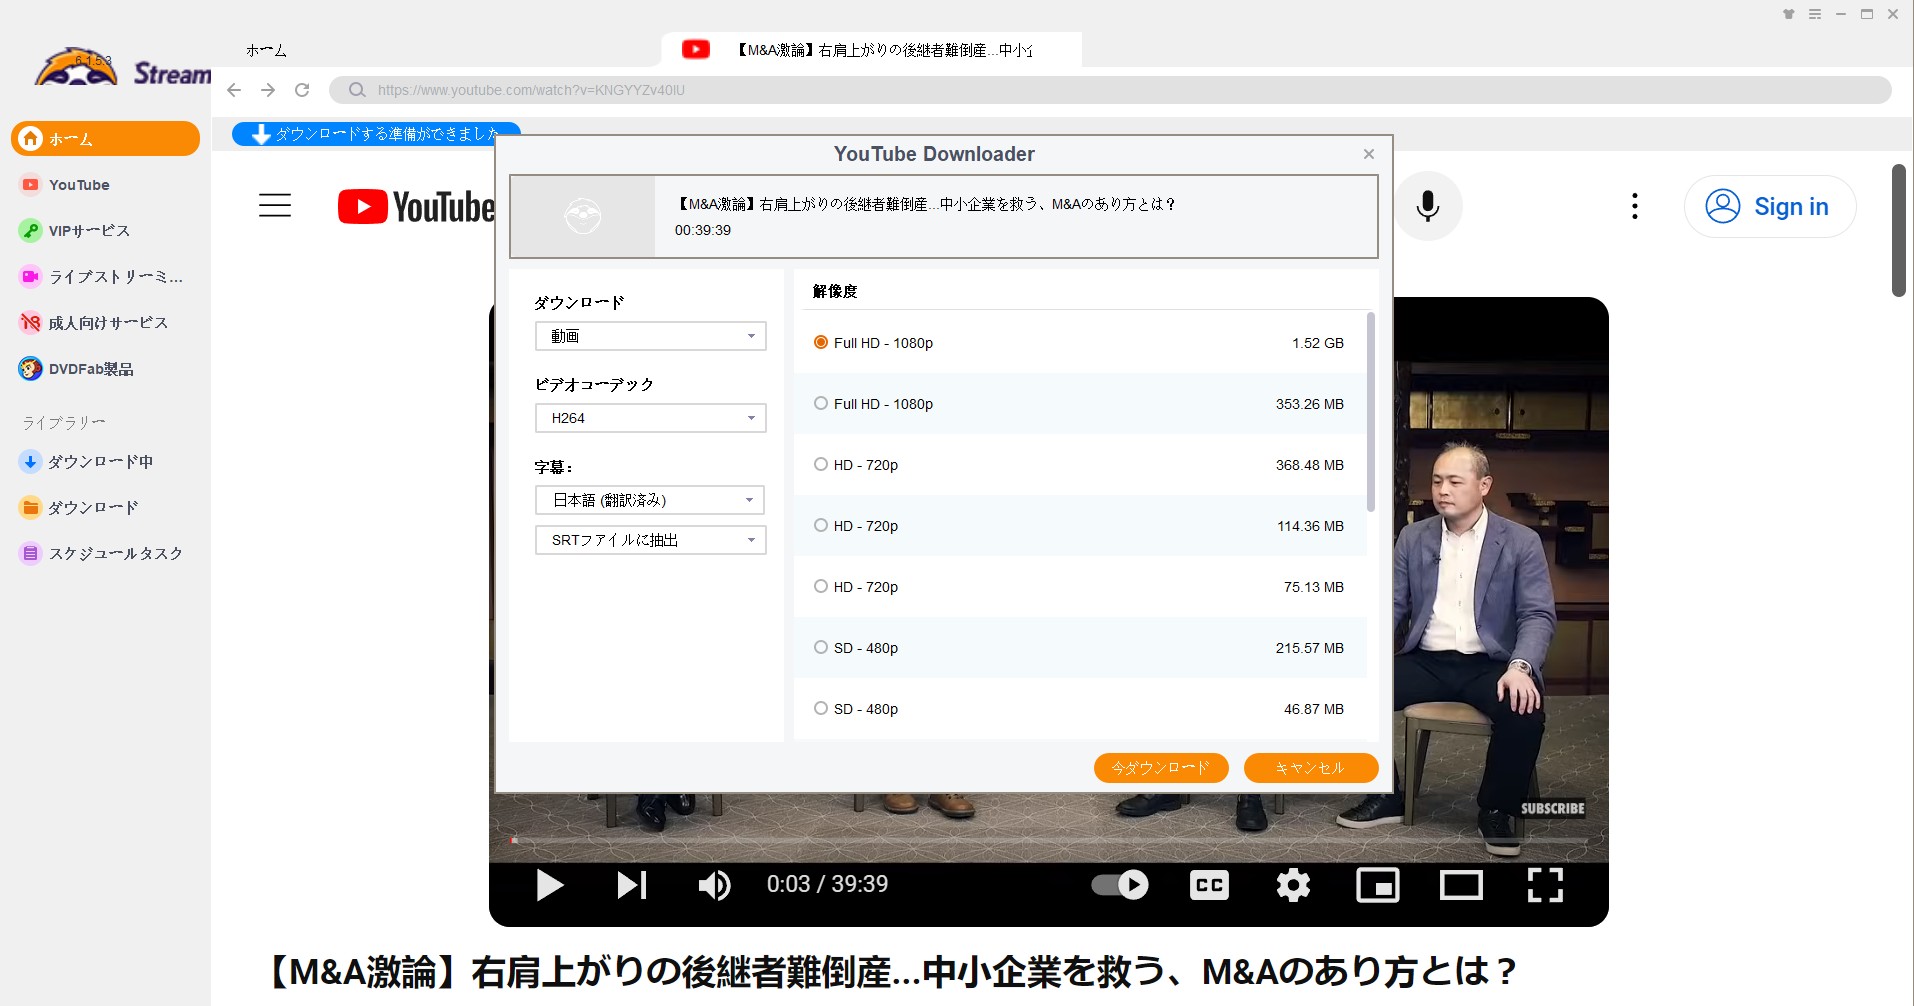Focus the URL address bar
The width and height of the screenshot is (1914, 1006).
(1110, 90)
